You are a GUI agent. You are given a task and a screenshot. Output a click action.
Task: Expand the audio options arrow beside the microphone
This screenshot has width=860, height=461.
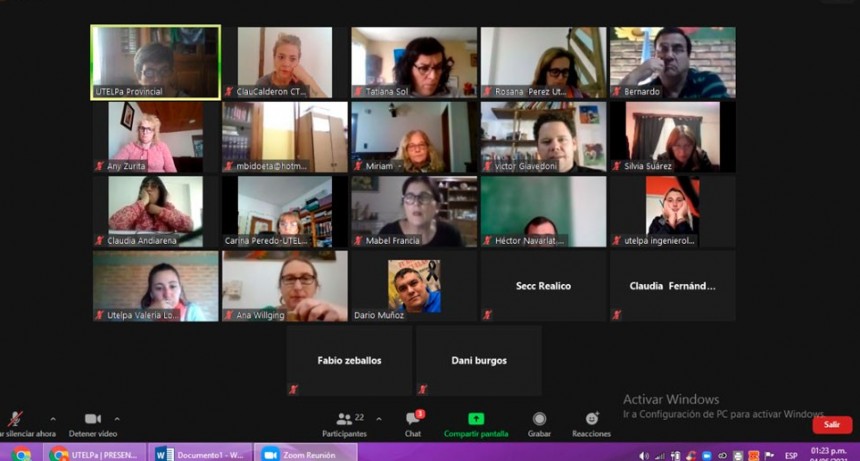[x=53, y=419]
